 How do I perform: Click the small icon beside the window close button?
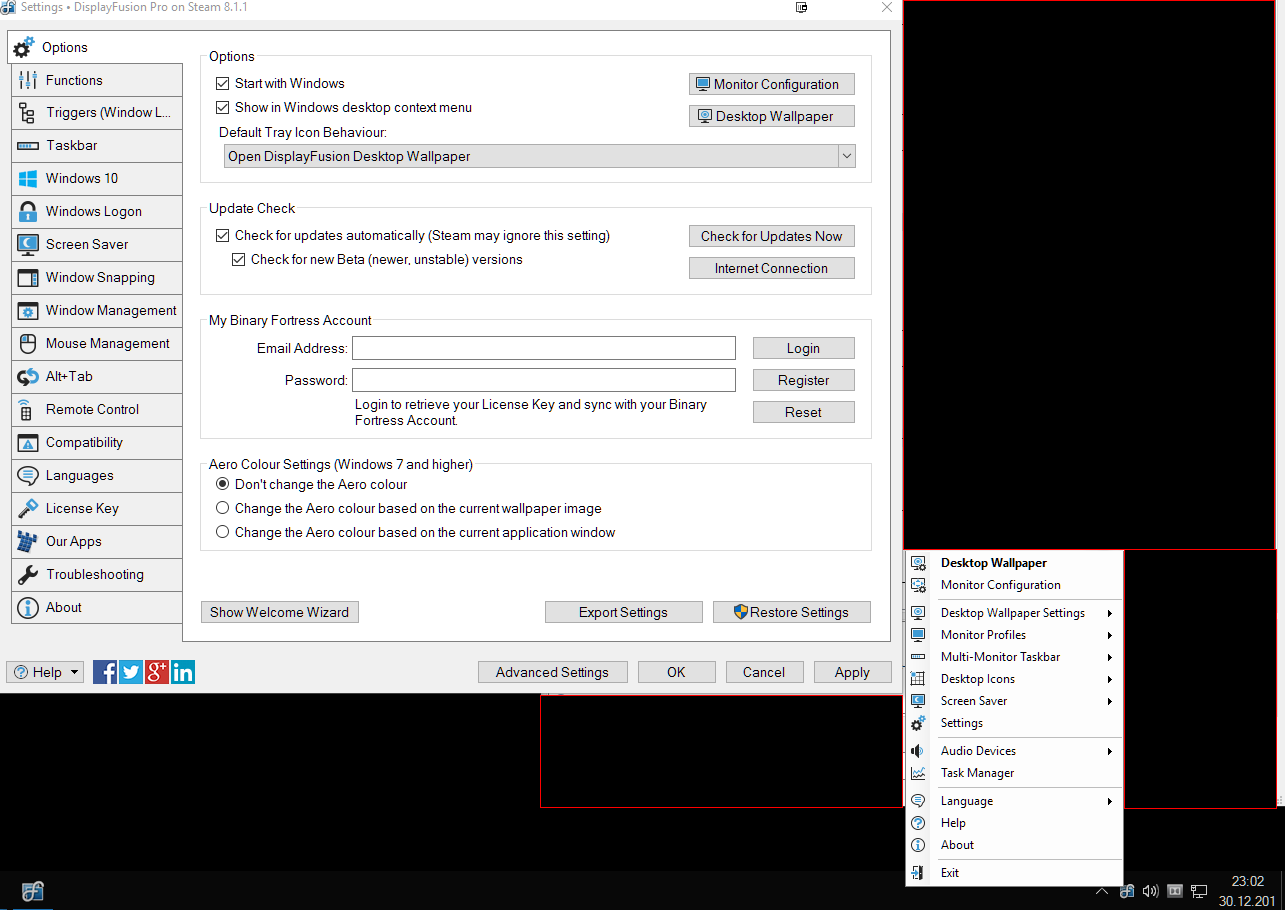click(802, 7)
